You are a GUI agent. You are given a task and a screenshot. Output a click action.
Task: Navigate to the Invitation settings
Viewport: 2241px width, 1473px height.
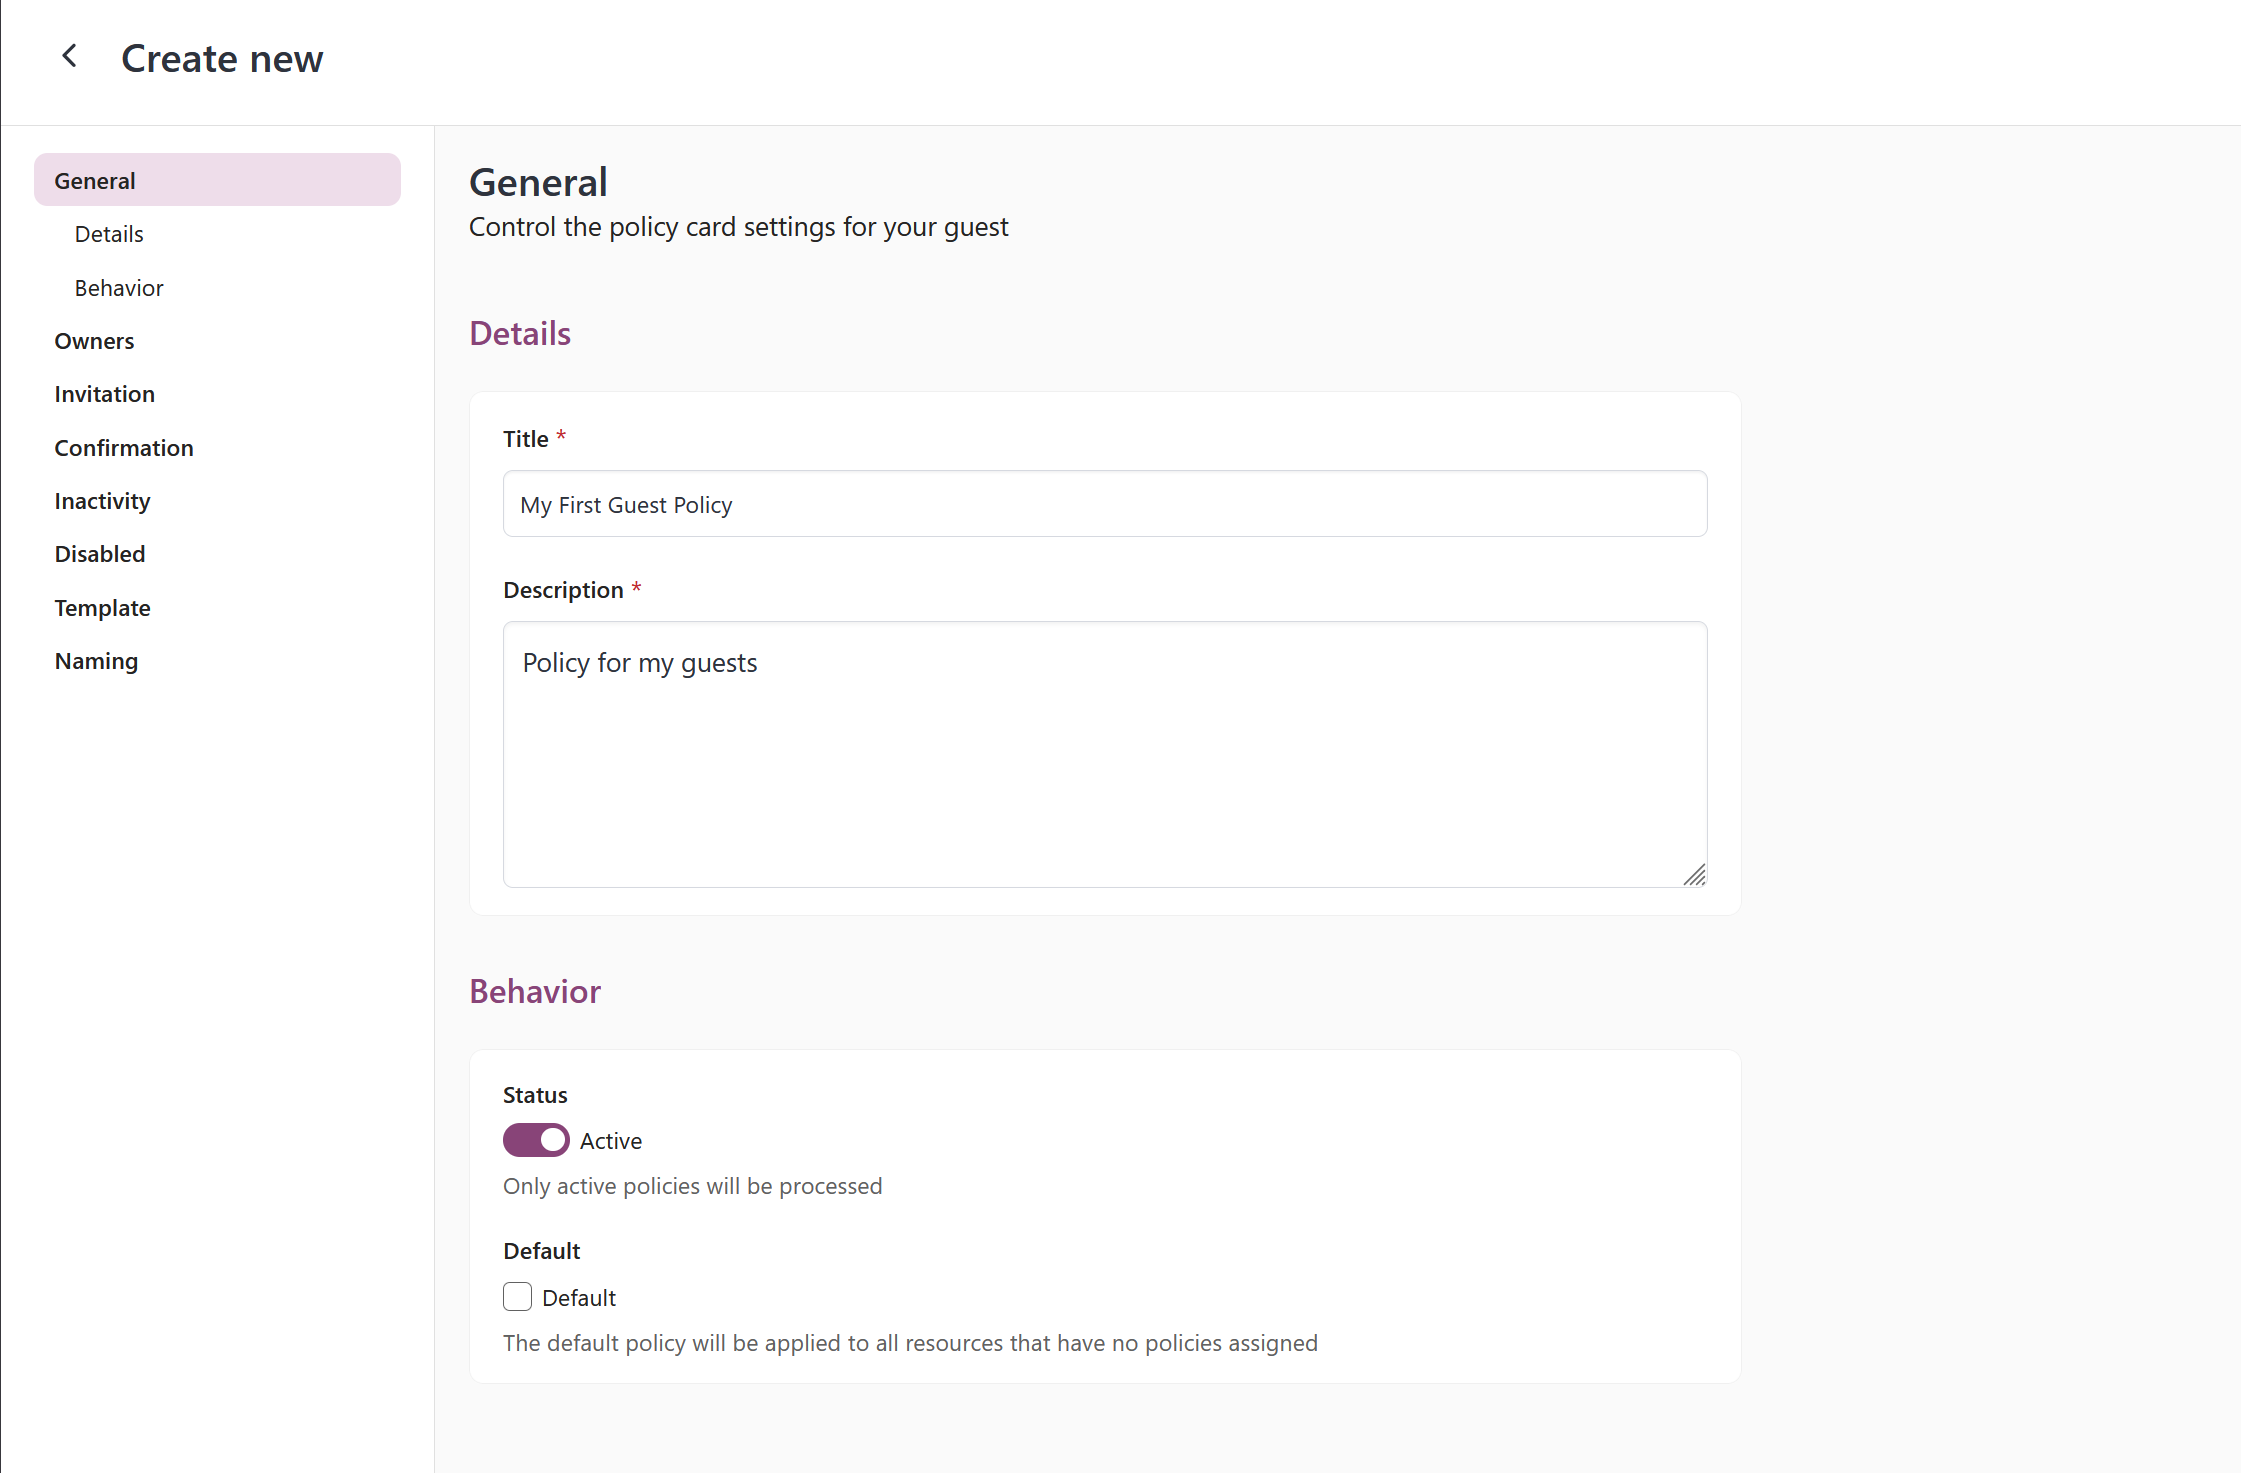tap(104, 393)
